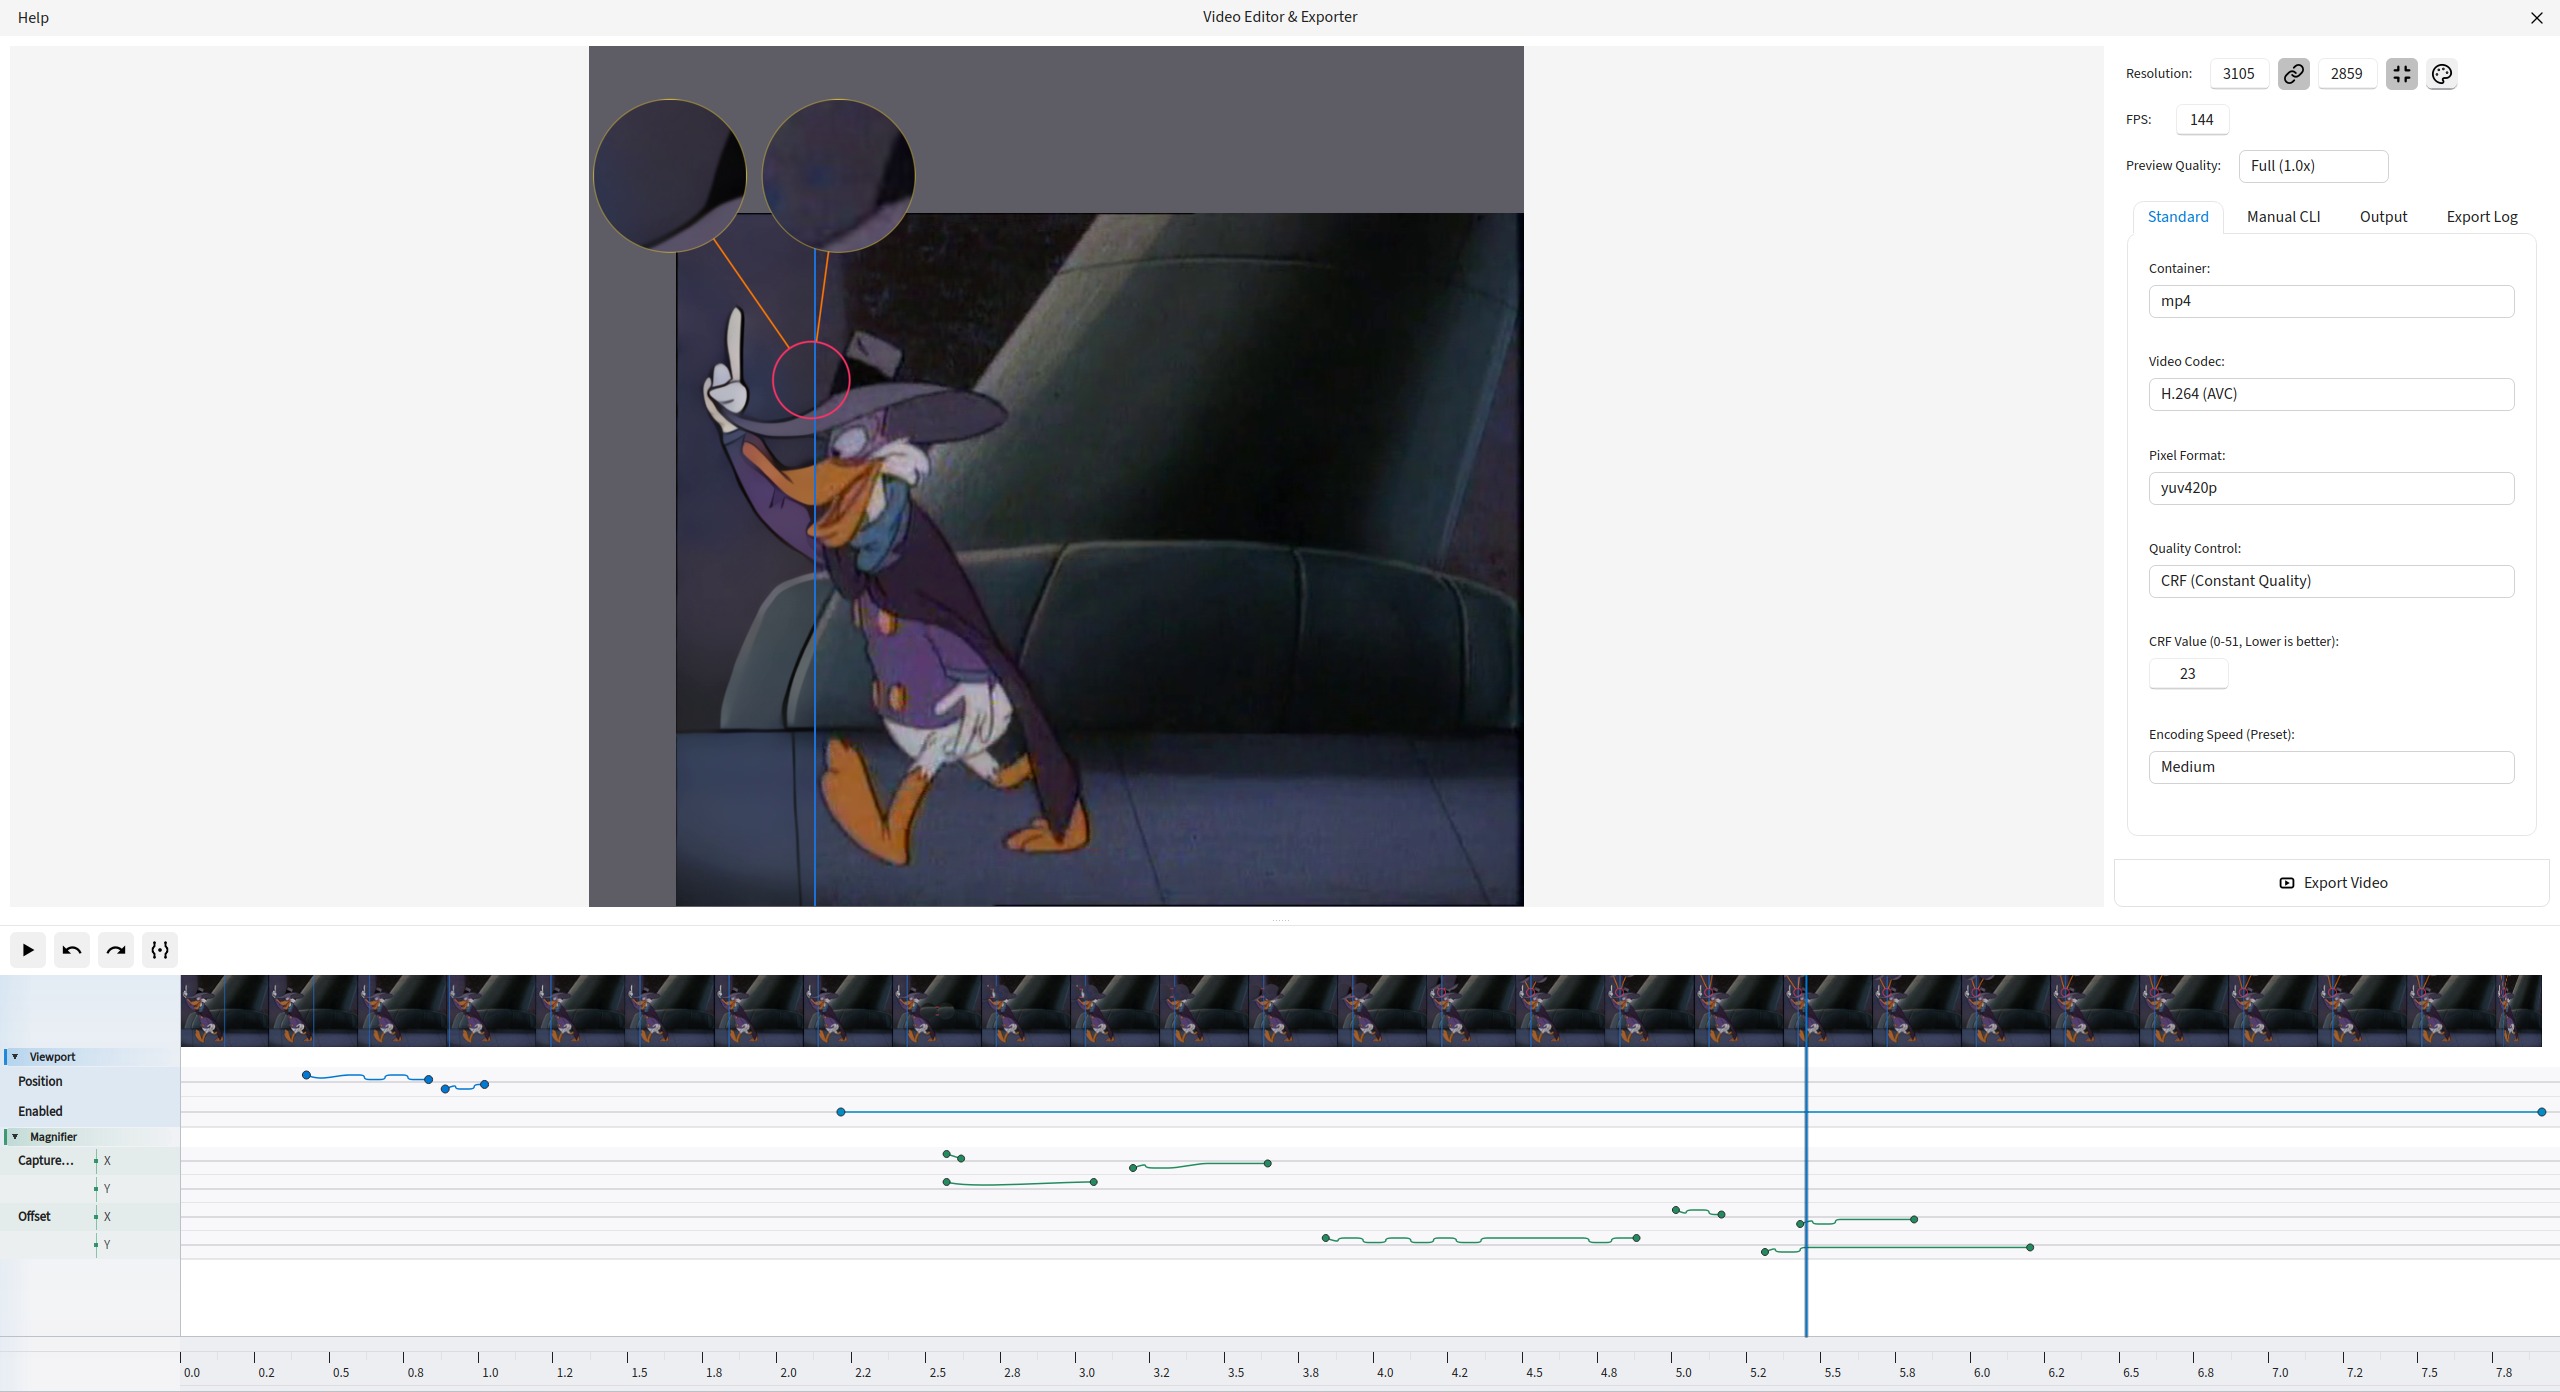Click the first Position track keyframe
The image size is (2560, 1392).
pyautogui.click(x=306, y=1076)
